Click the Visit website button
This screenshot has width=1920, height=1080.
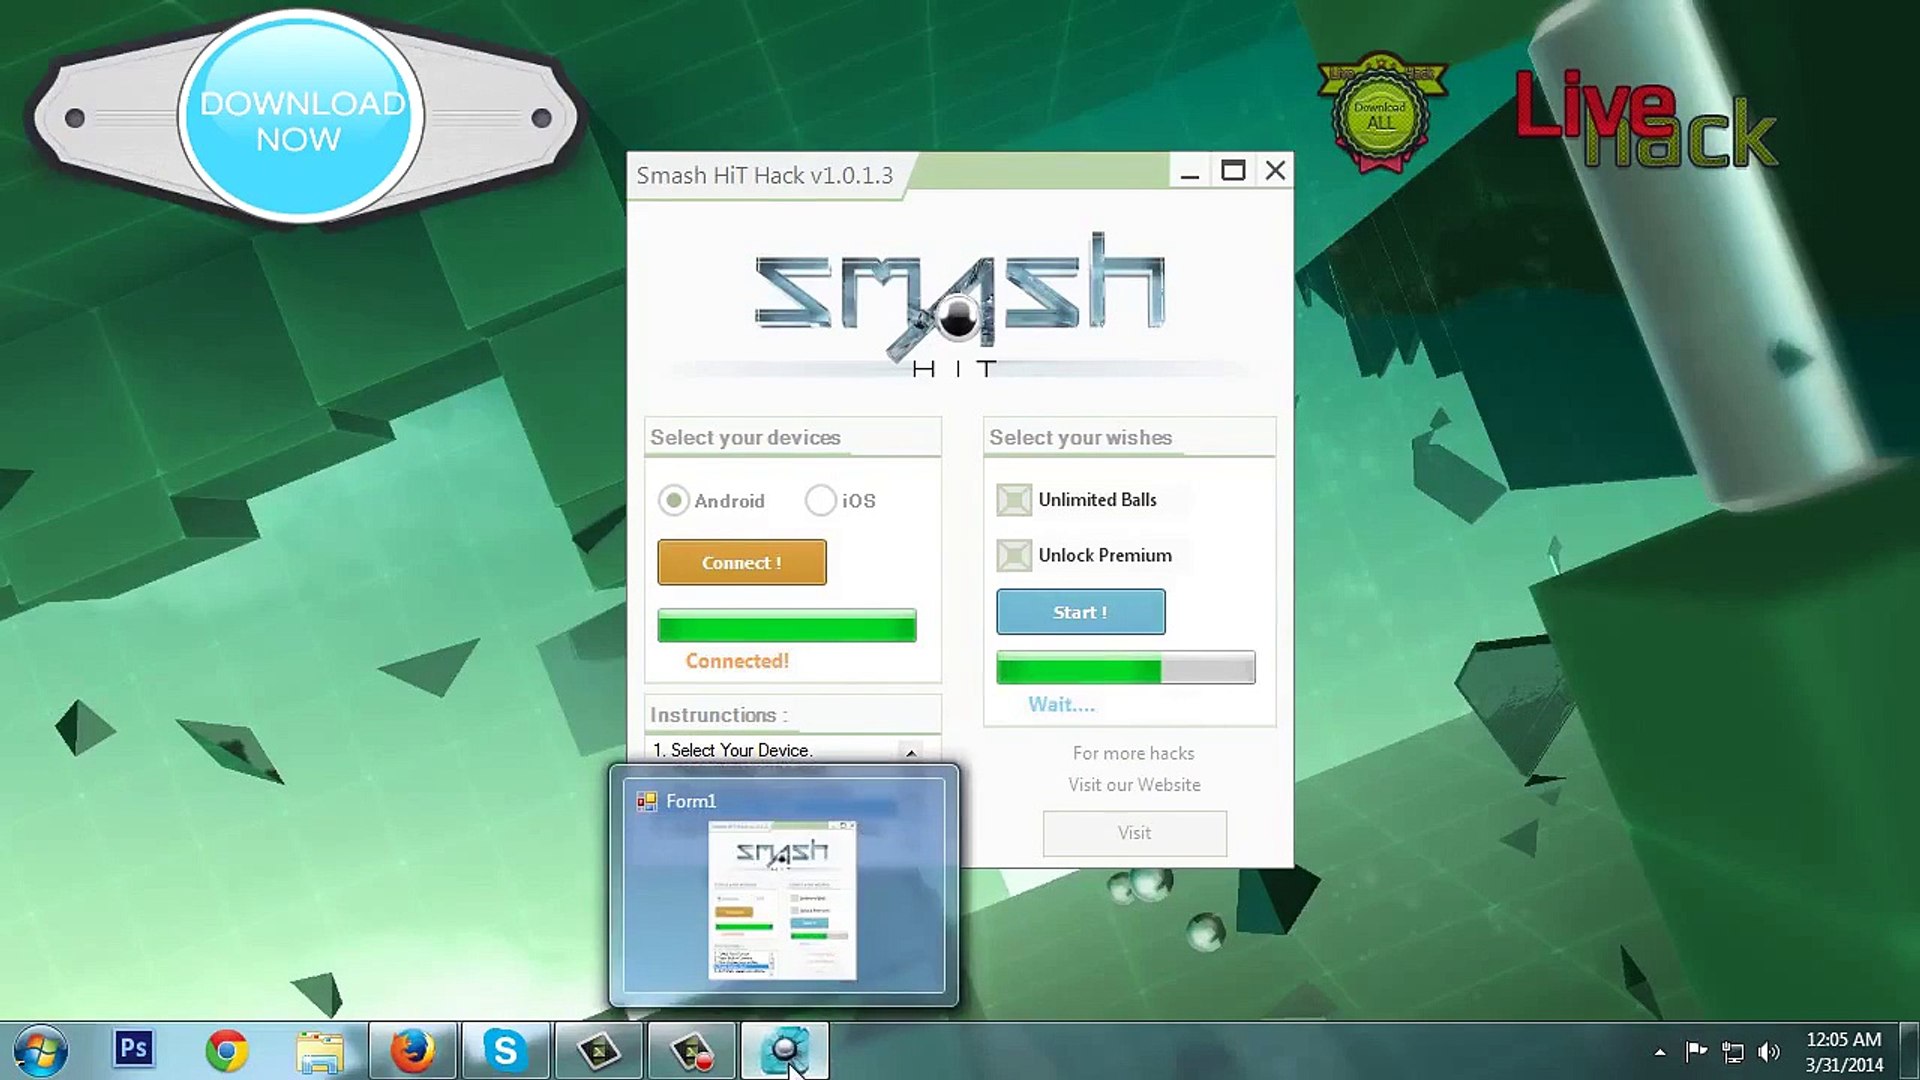1134,833
